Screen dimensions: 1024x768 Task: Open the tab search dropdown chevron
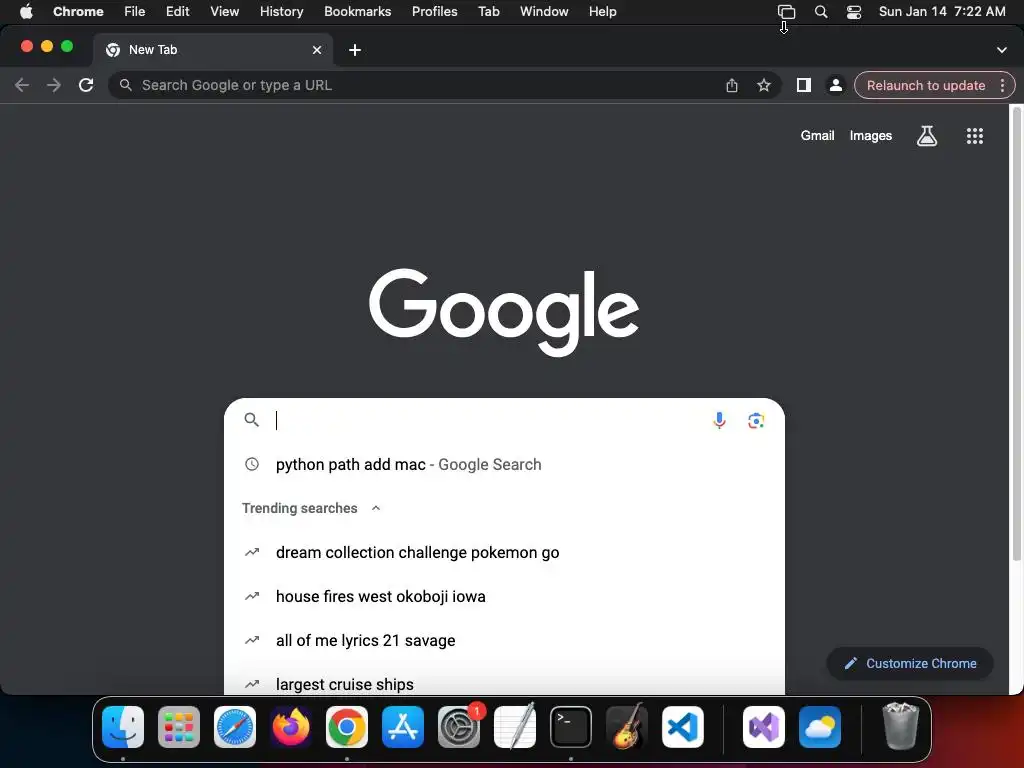tap(1001, 50)
